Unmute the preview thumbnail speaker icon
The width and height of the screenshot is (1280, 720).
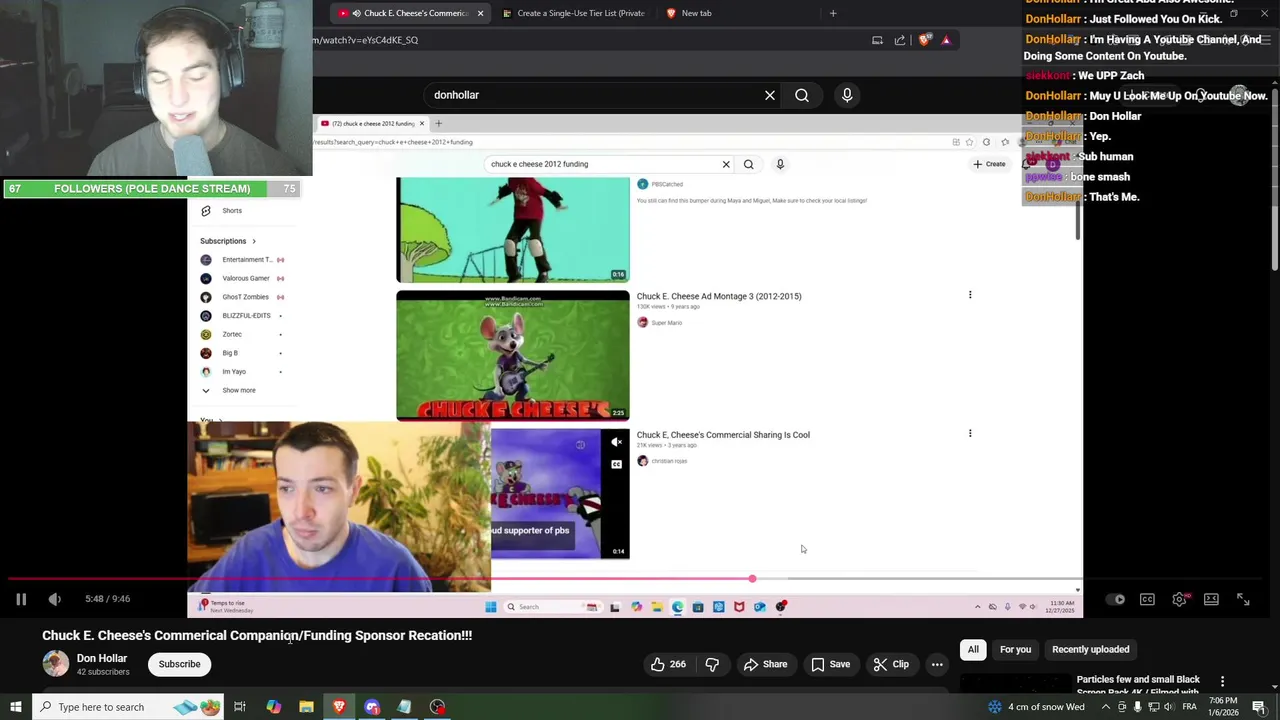(x=616, y=442)
